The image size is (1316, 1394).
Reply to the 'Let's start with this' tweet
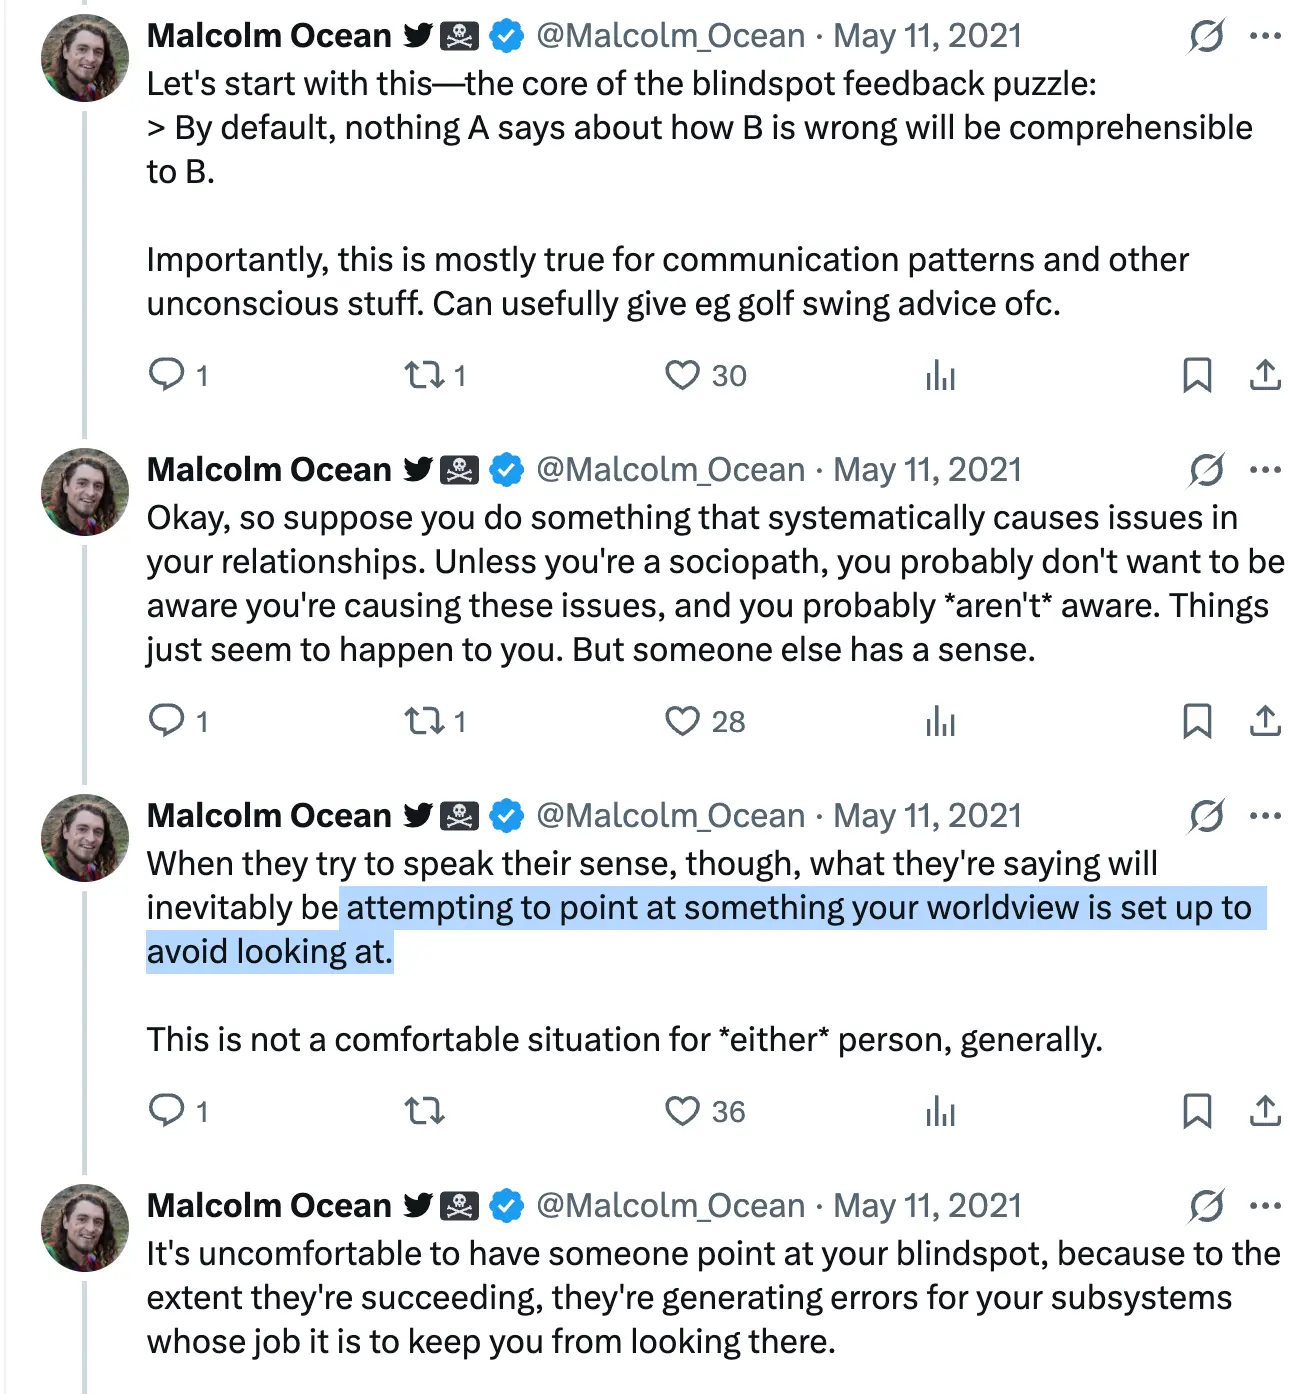pos(166,375)
